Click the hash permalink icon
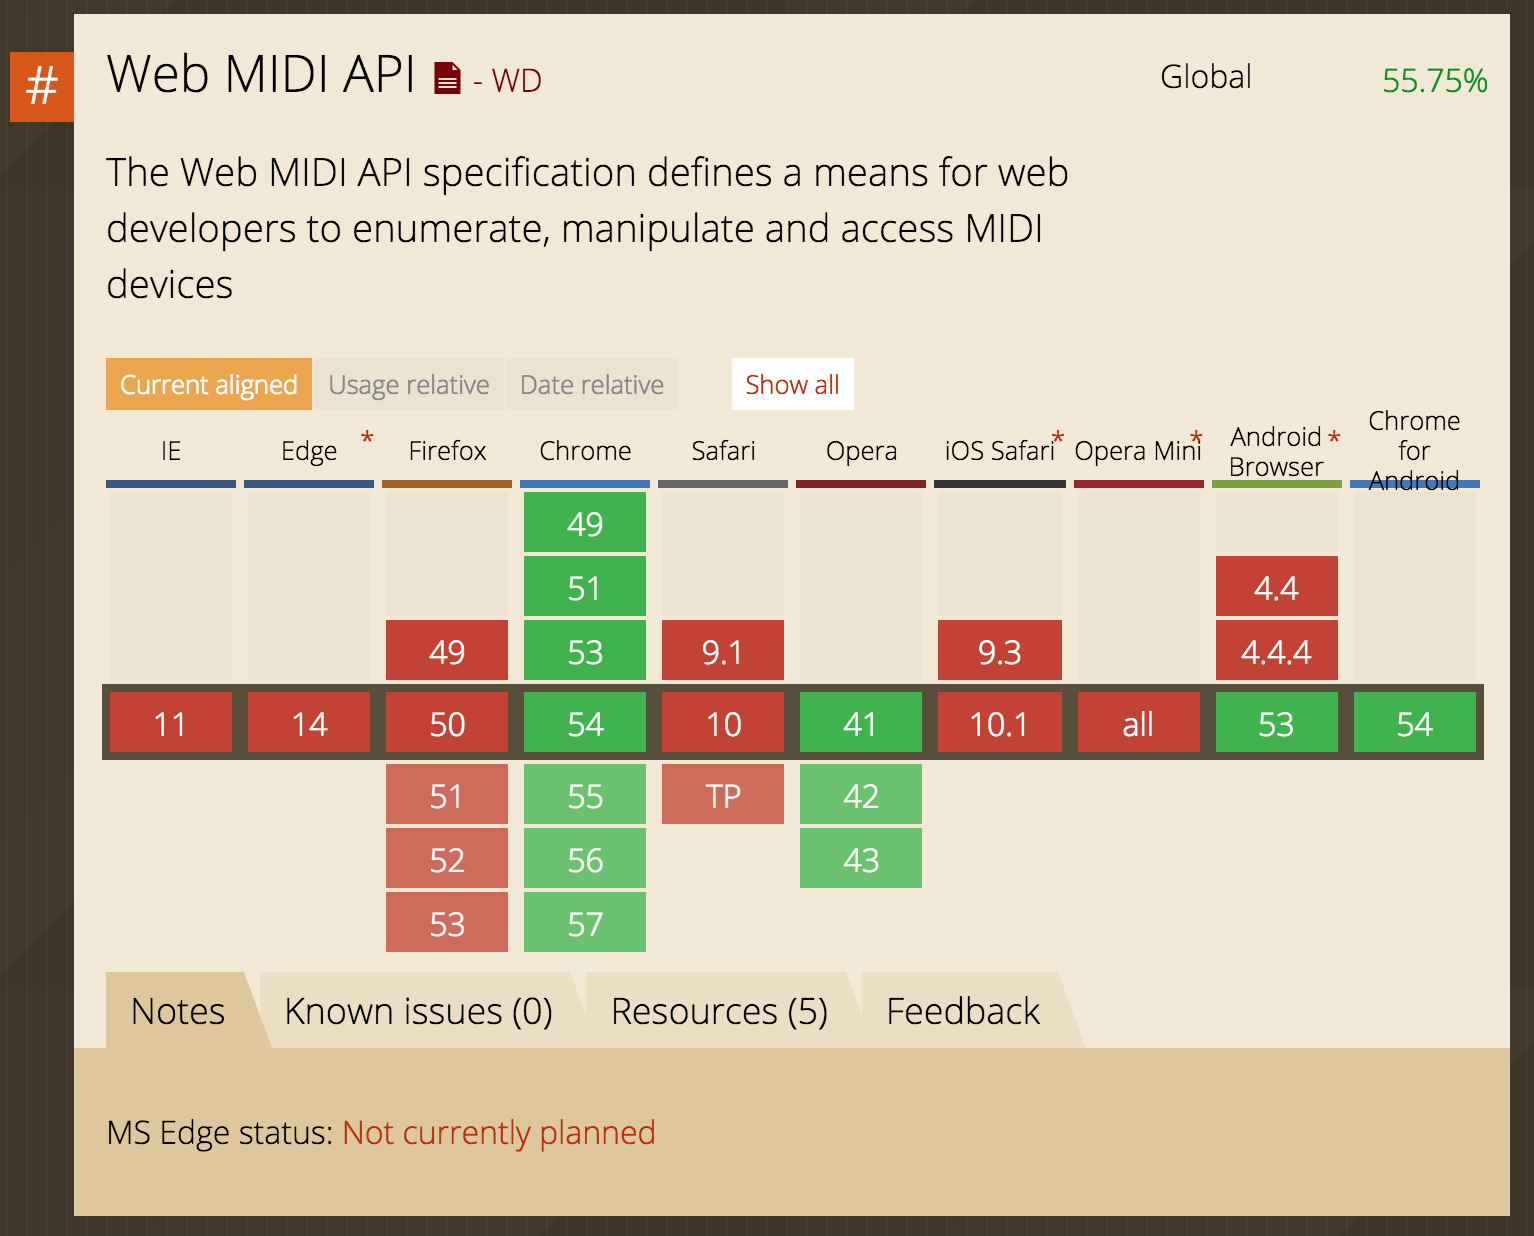Image resolution: width=1534 pixels, height=1236 pixels. (41, 86)
